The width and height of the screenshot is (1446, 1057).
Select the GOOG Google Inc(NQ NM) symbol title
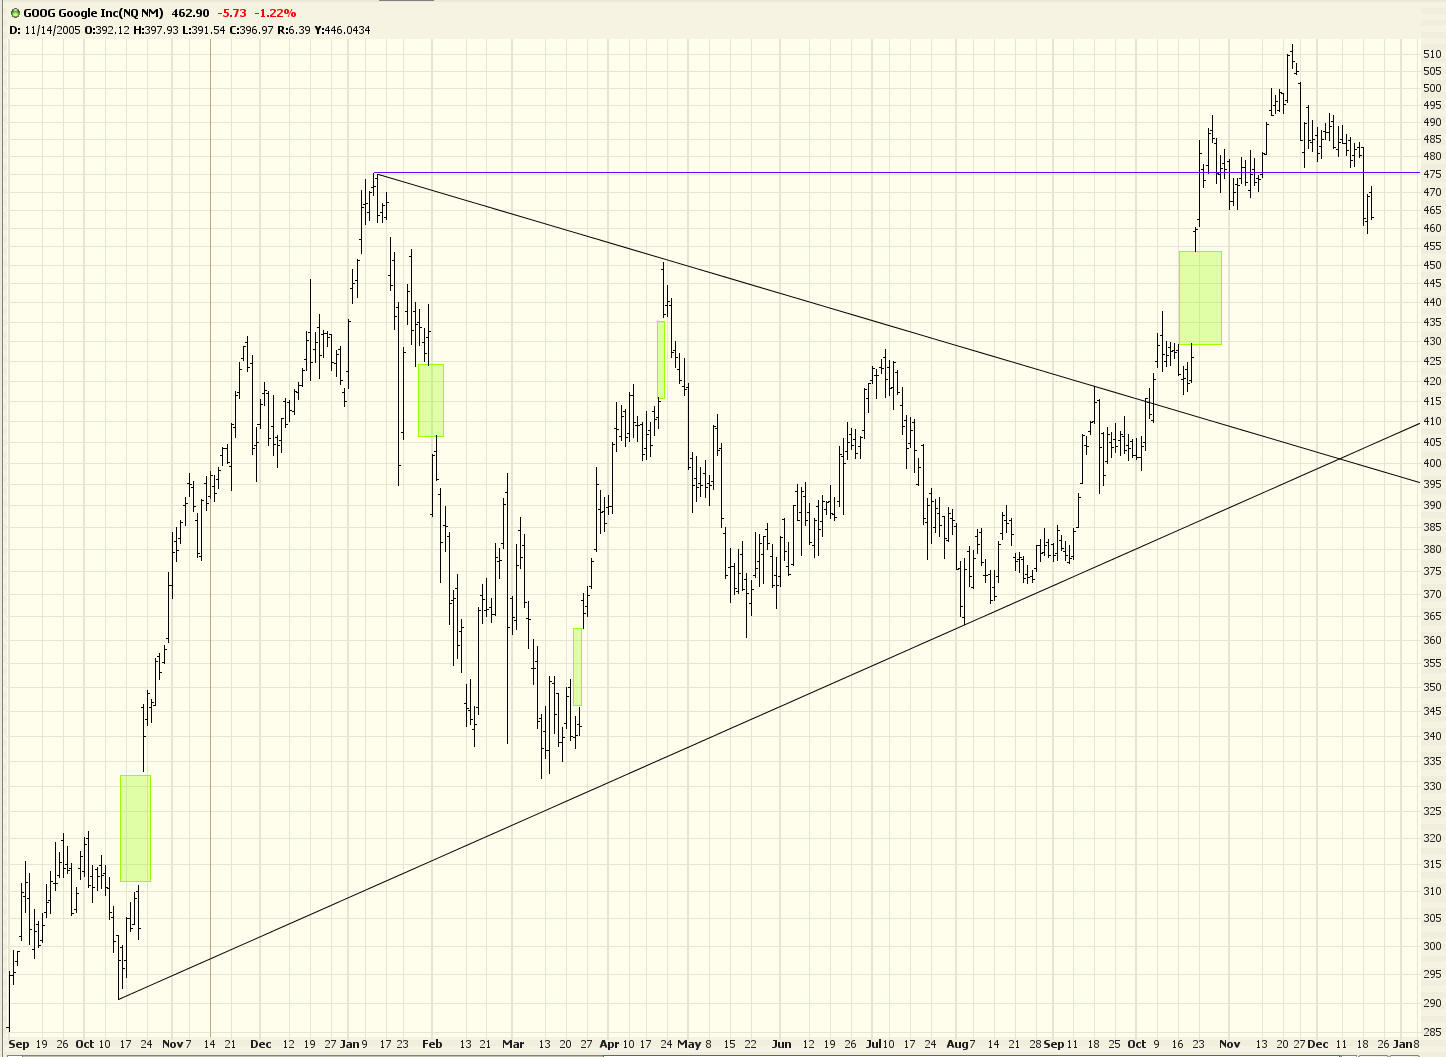click(93, 13)
